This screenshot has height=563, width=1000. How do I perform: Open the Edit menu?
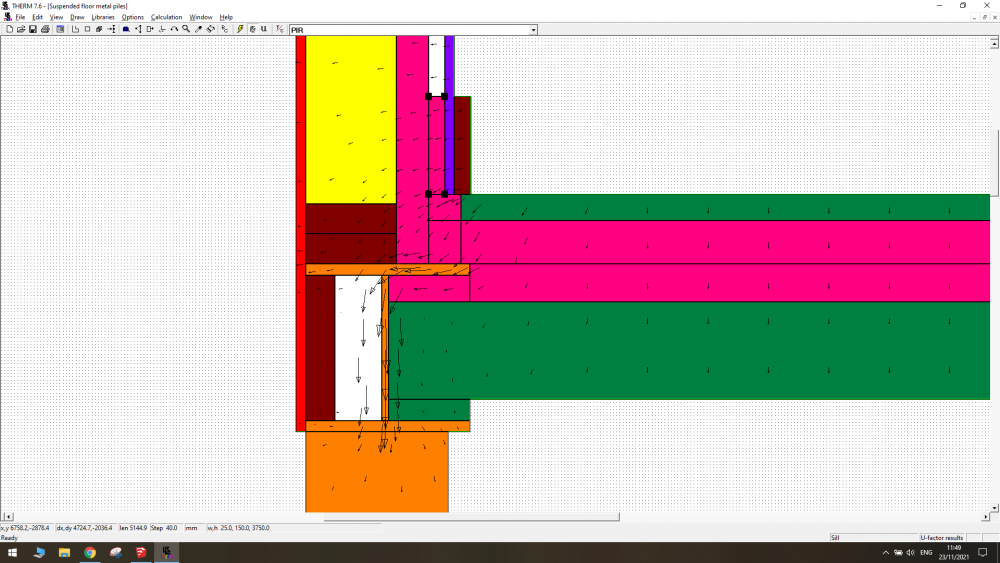coord(38,17)
